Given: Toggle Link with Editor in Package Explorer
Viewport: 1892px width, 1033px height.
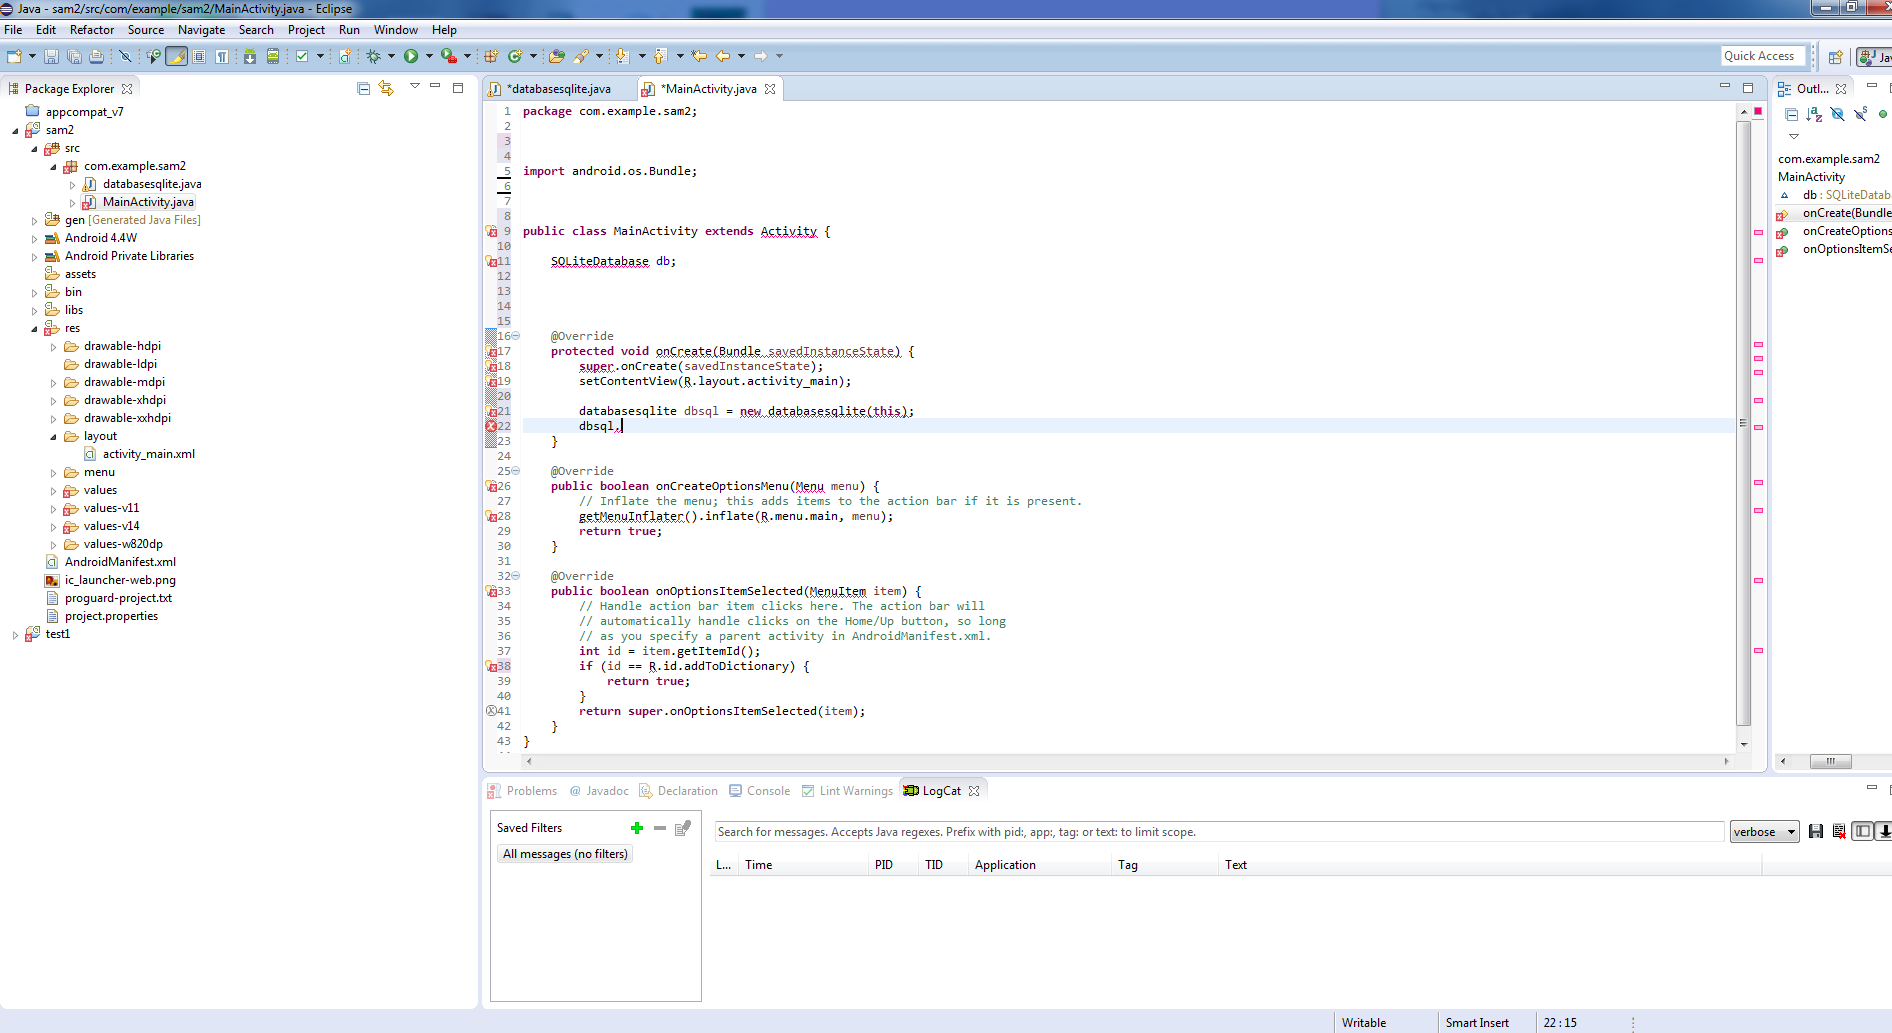Looking at the screenshot, I should 386,88.
